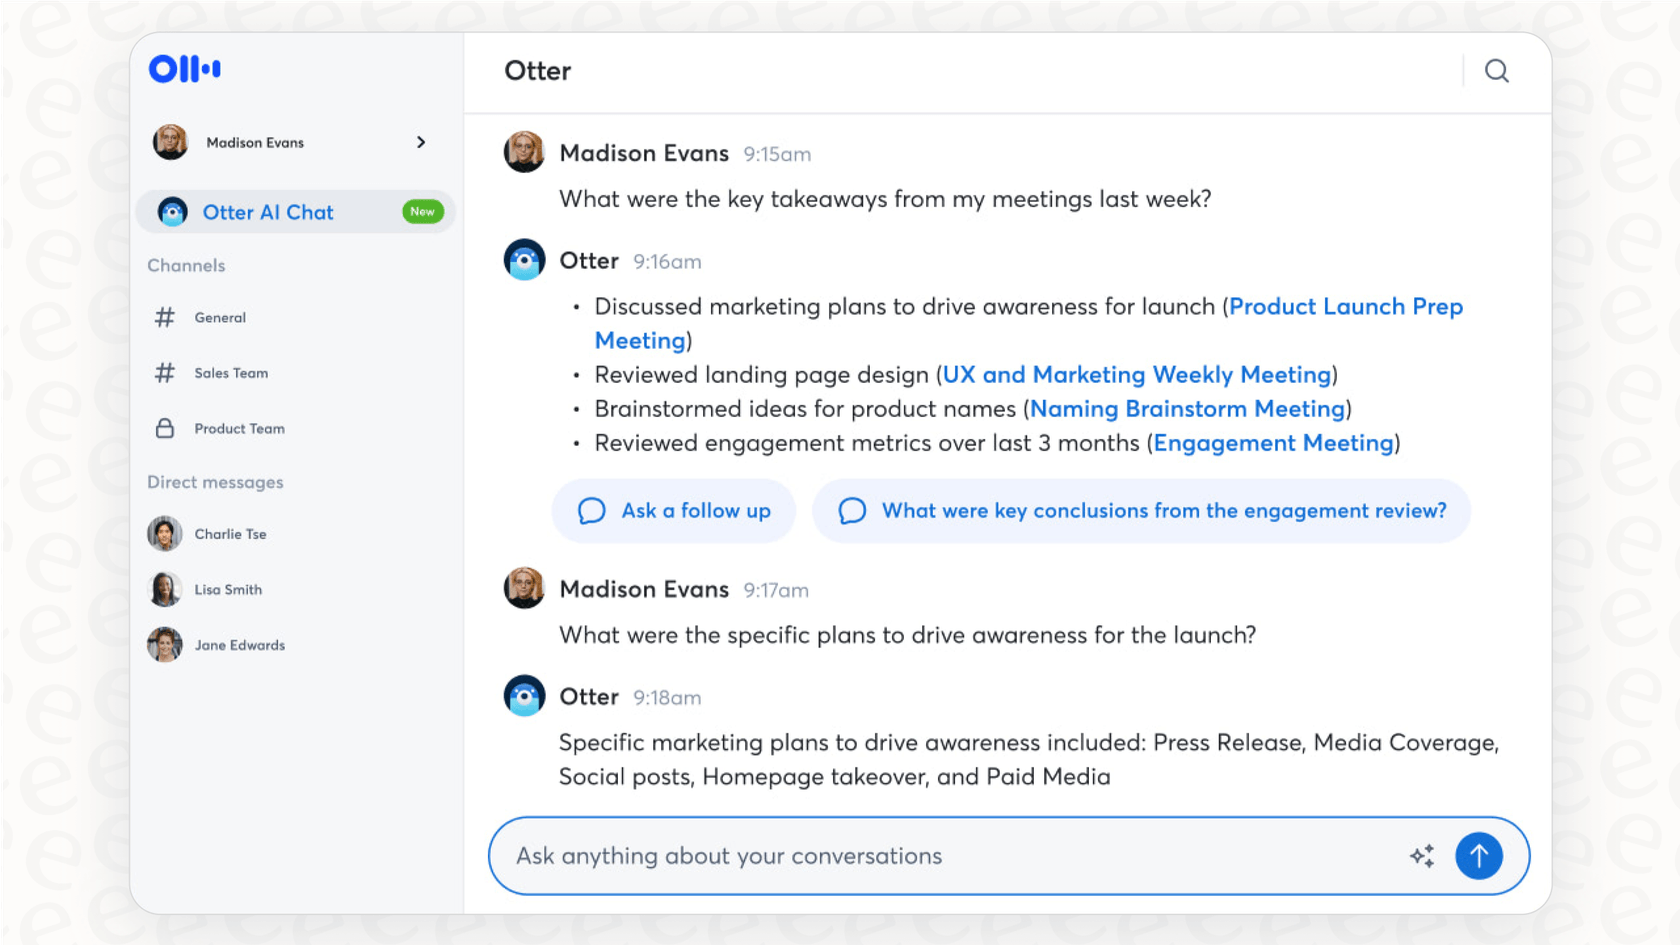This screenshot has width=1680, height=945.
Task: Click the AI sparkles icon in the message box
Action: point(1423,856)
